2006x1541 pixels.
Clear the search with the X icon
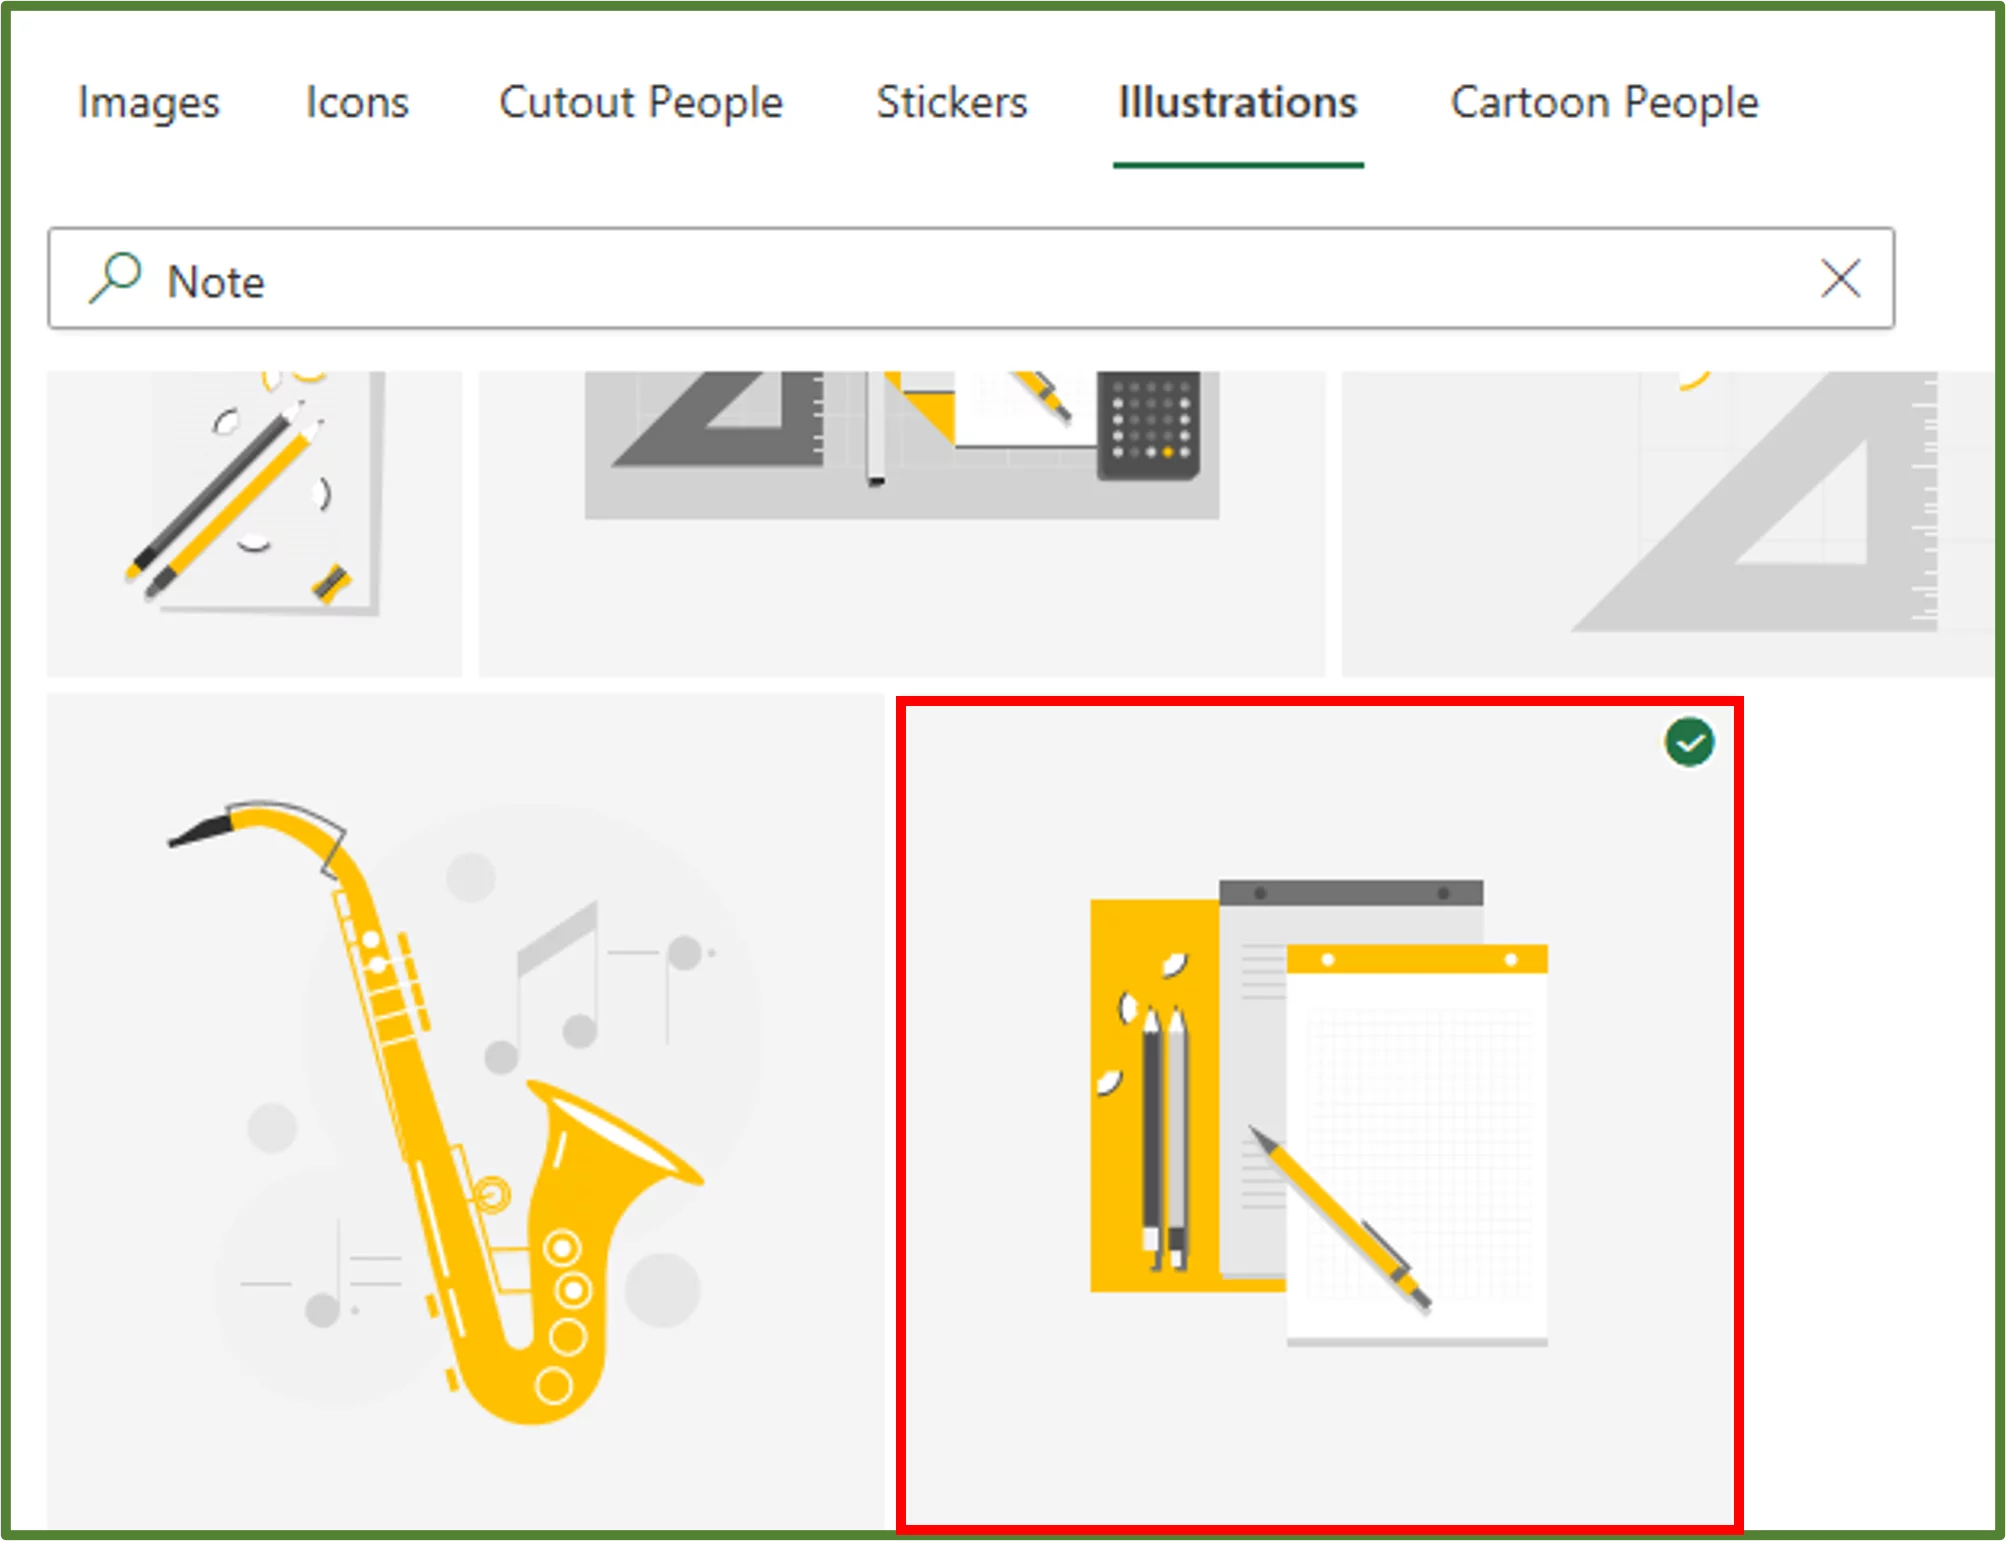[1840, 279]
